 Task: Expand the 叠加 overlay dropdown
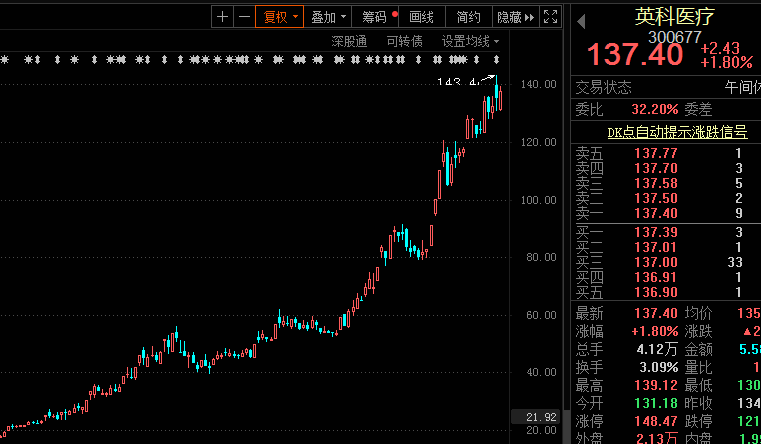tap(329, 17)
